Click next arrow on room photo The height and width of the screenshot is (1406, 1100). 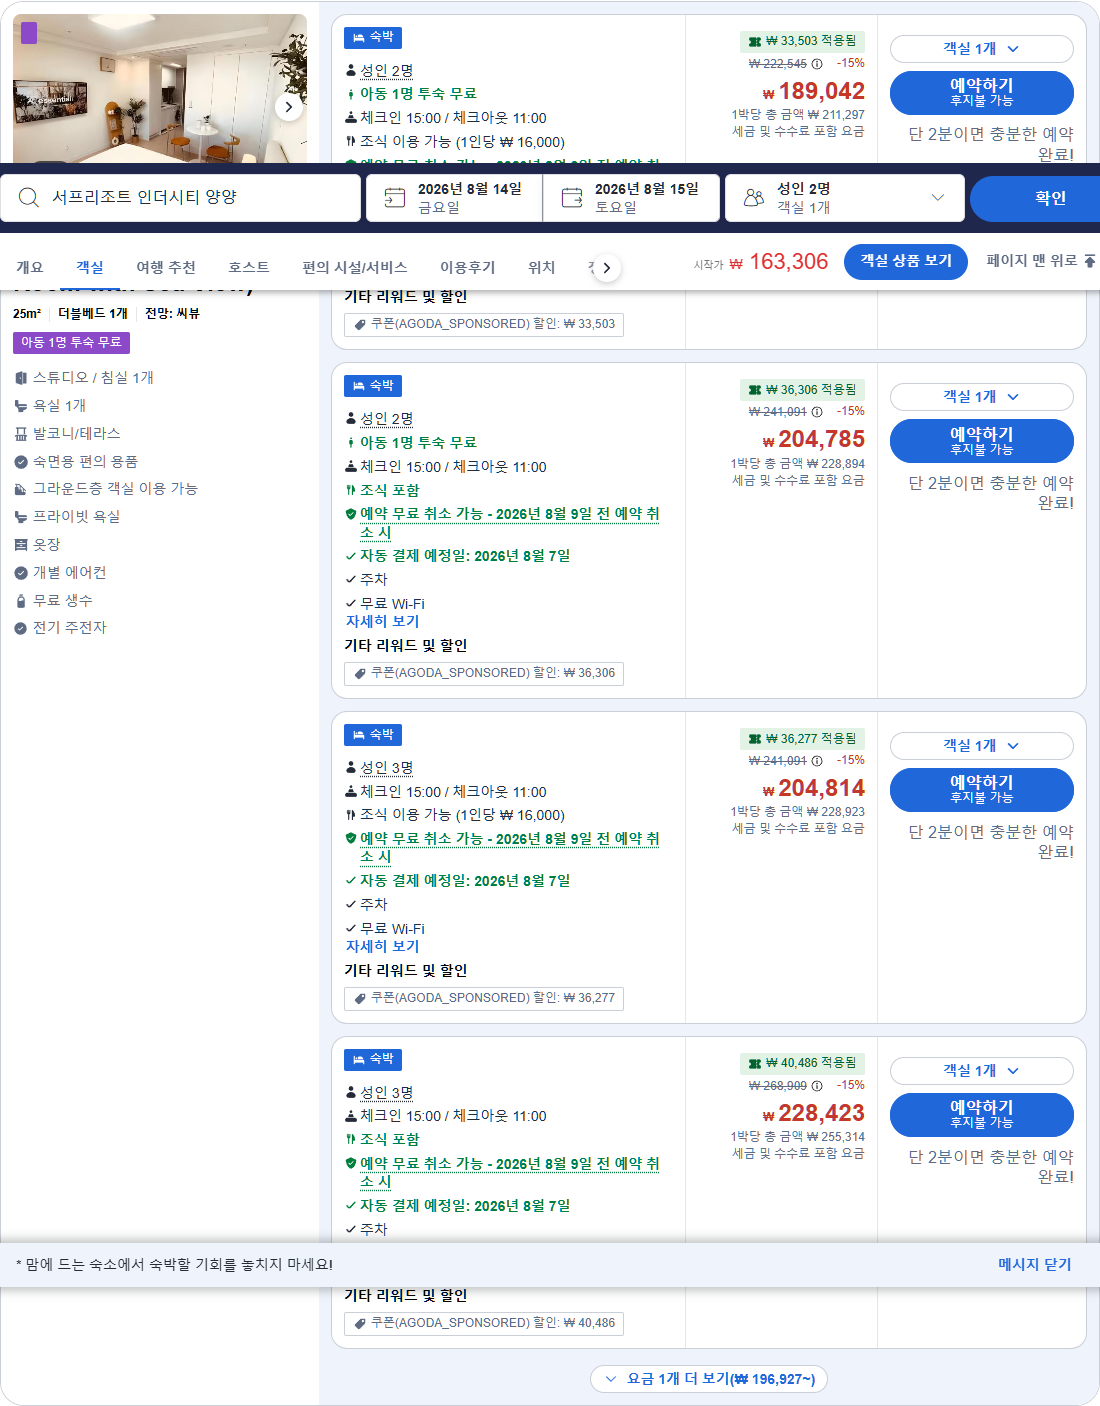pos(289,106)
